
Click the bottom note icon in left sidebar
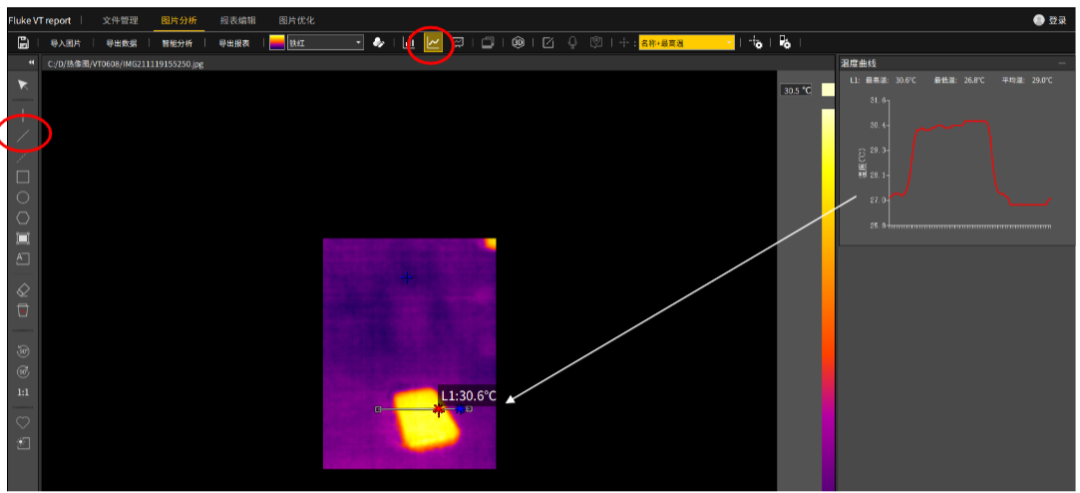click(23, 443)
